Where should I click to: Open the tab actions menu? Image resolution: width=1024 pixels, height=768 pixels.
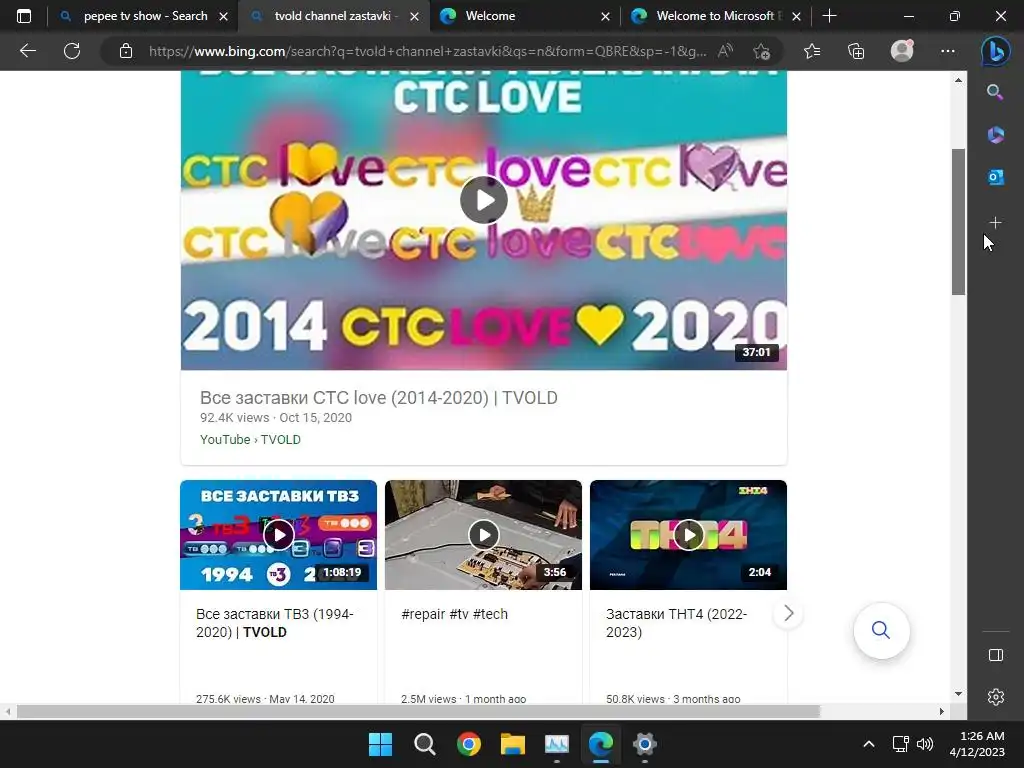click(24, 16)
